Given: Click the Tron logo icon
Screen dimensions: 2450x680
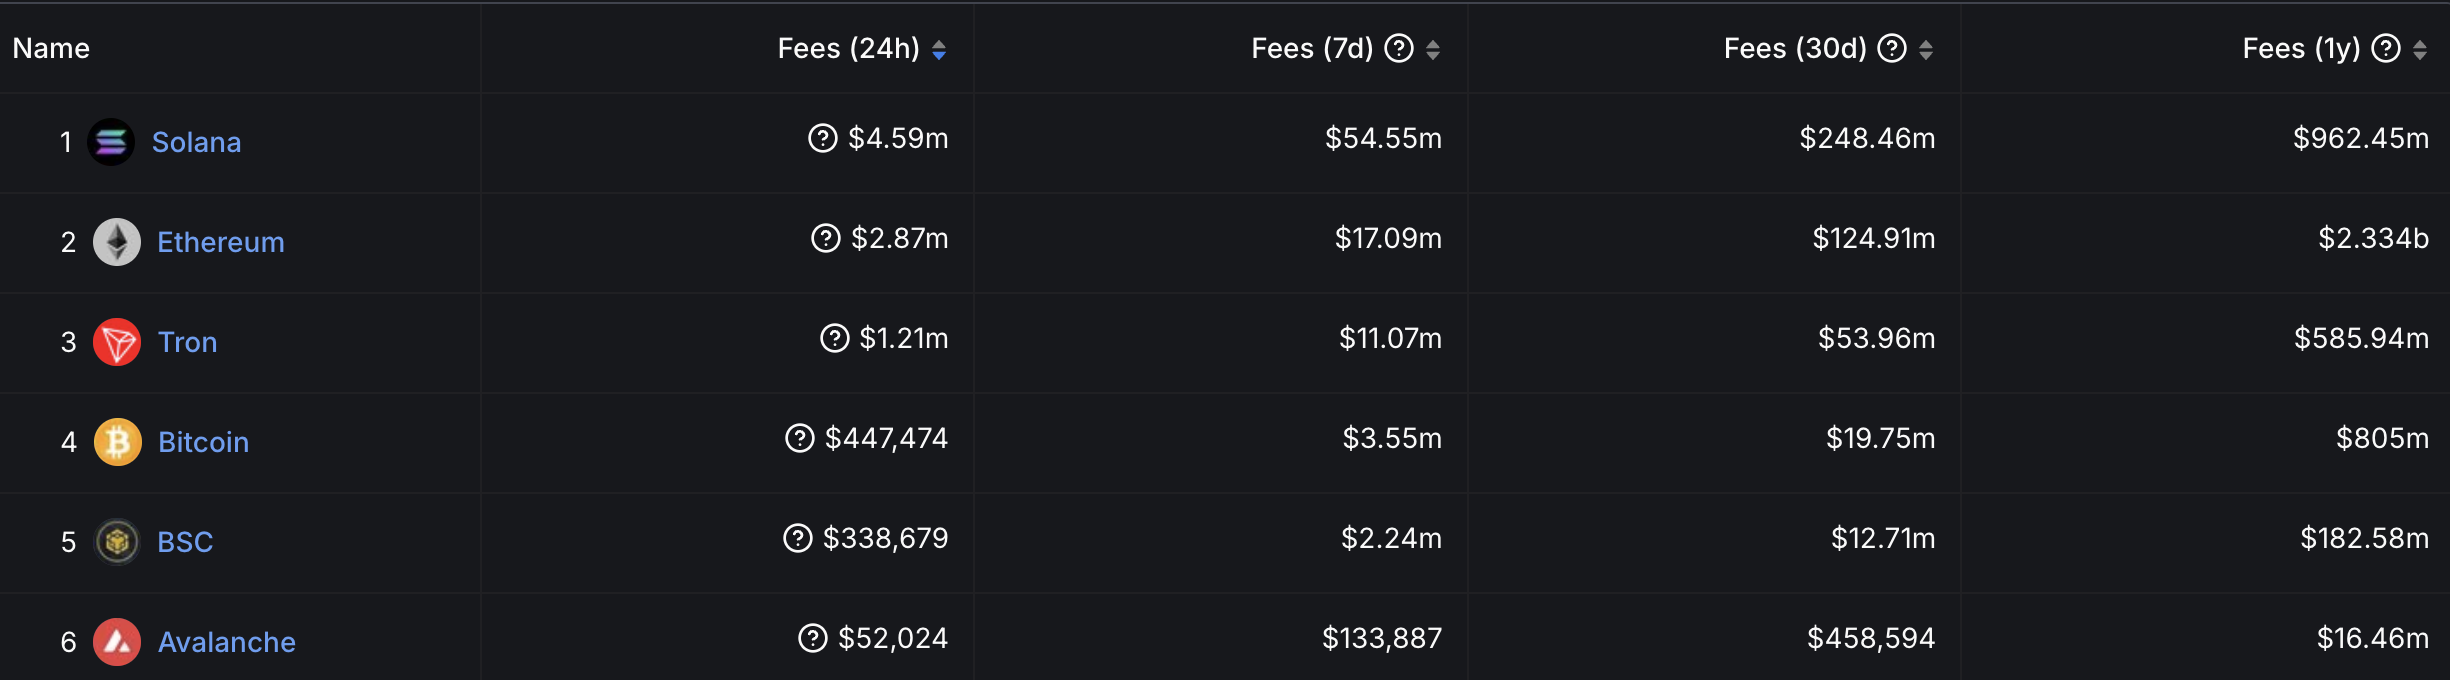Looking at the screenshot, I should click(x=116, y=342).
